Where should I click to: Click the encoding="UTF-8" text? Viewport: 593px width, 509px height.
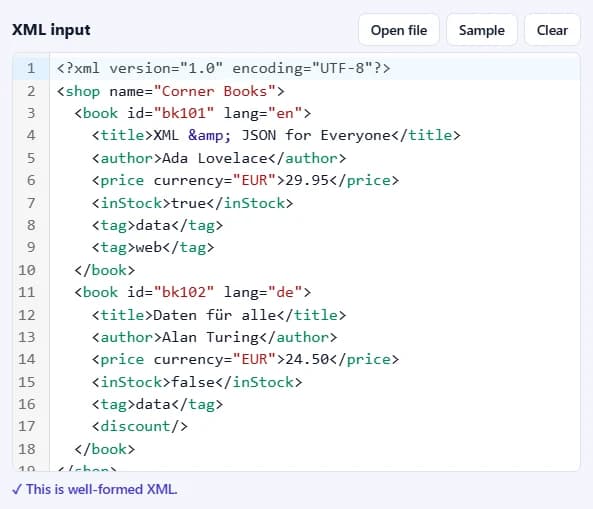coord(303,68)
